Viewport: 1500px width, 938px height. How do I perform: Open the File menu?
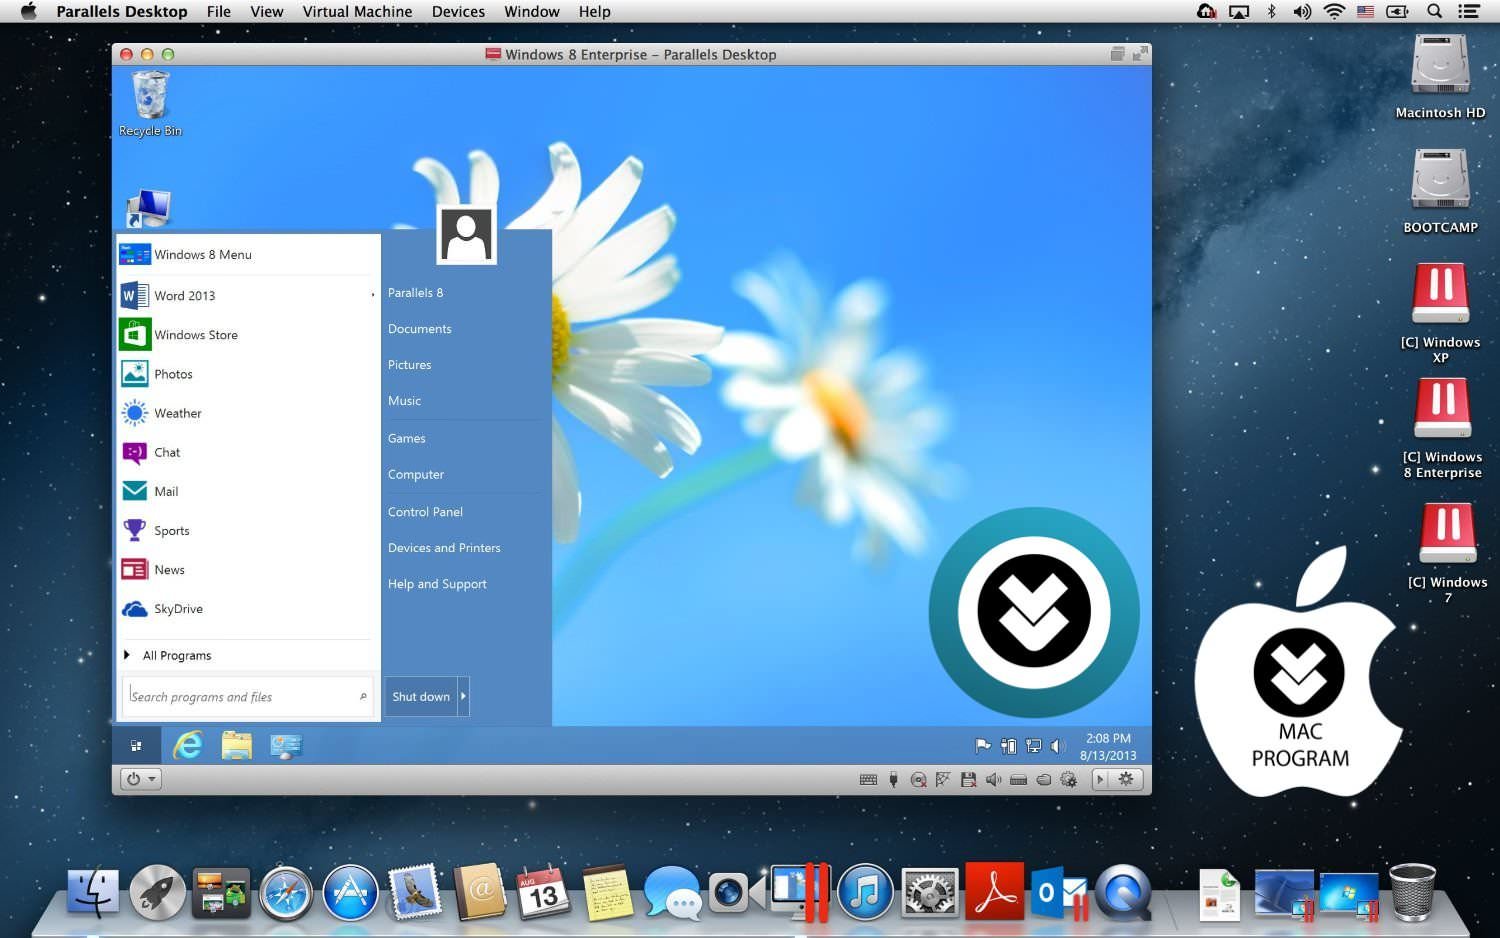pyautogui.click(x=218, y=11)
